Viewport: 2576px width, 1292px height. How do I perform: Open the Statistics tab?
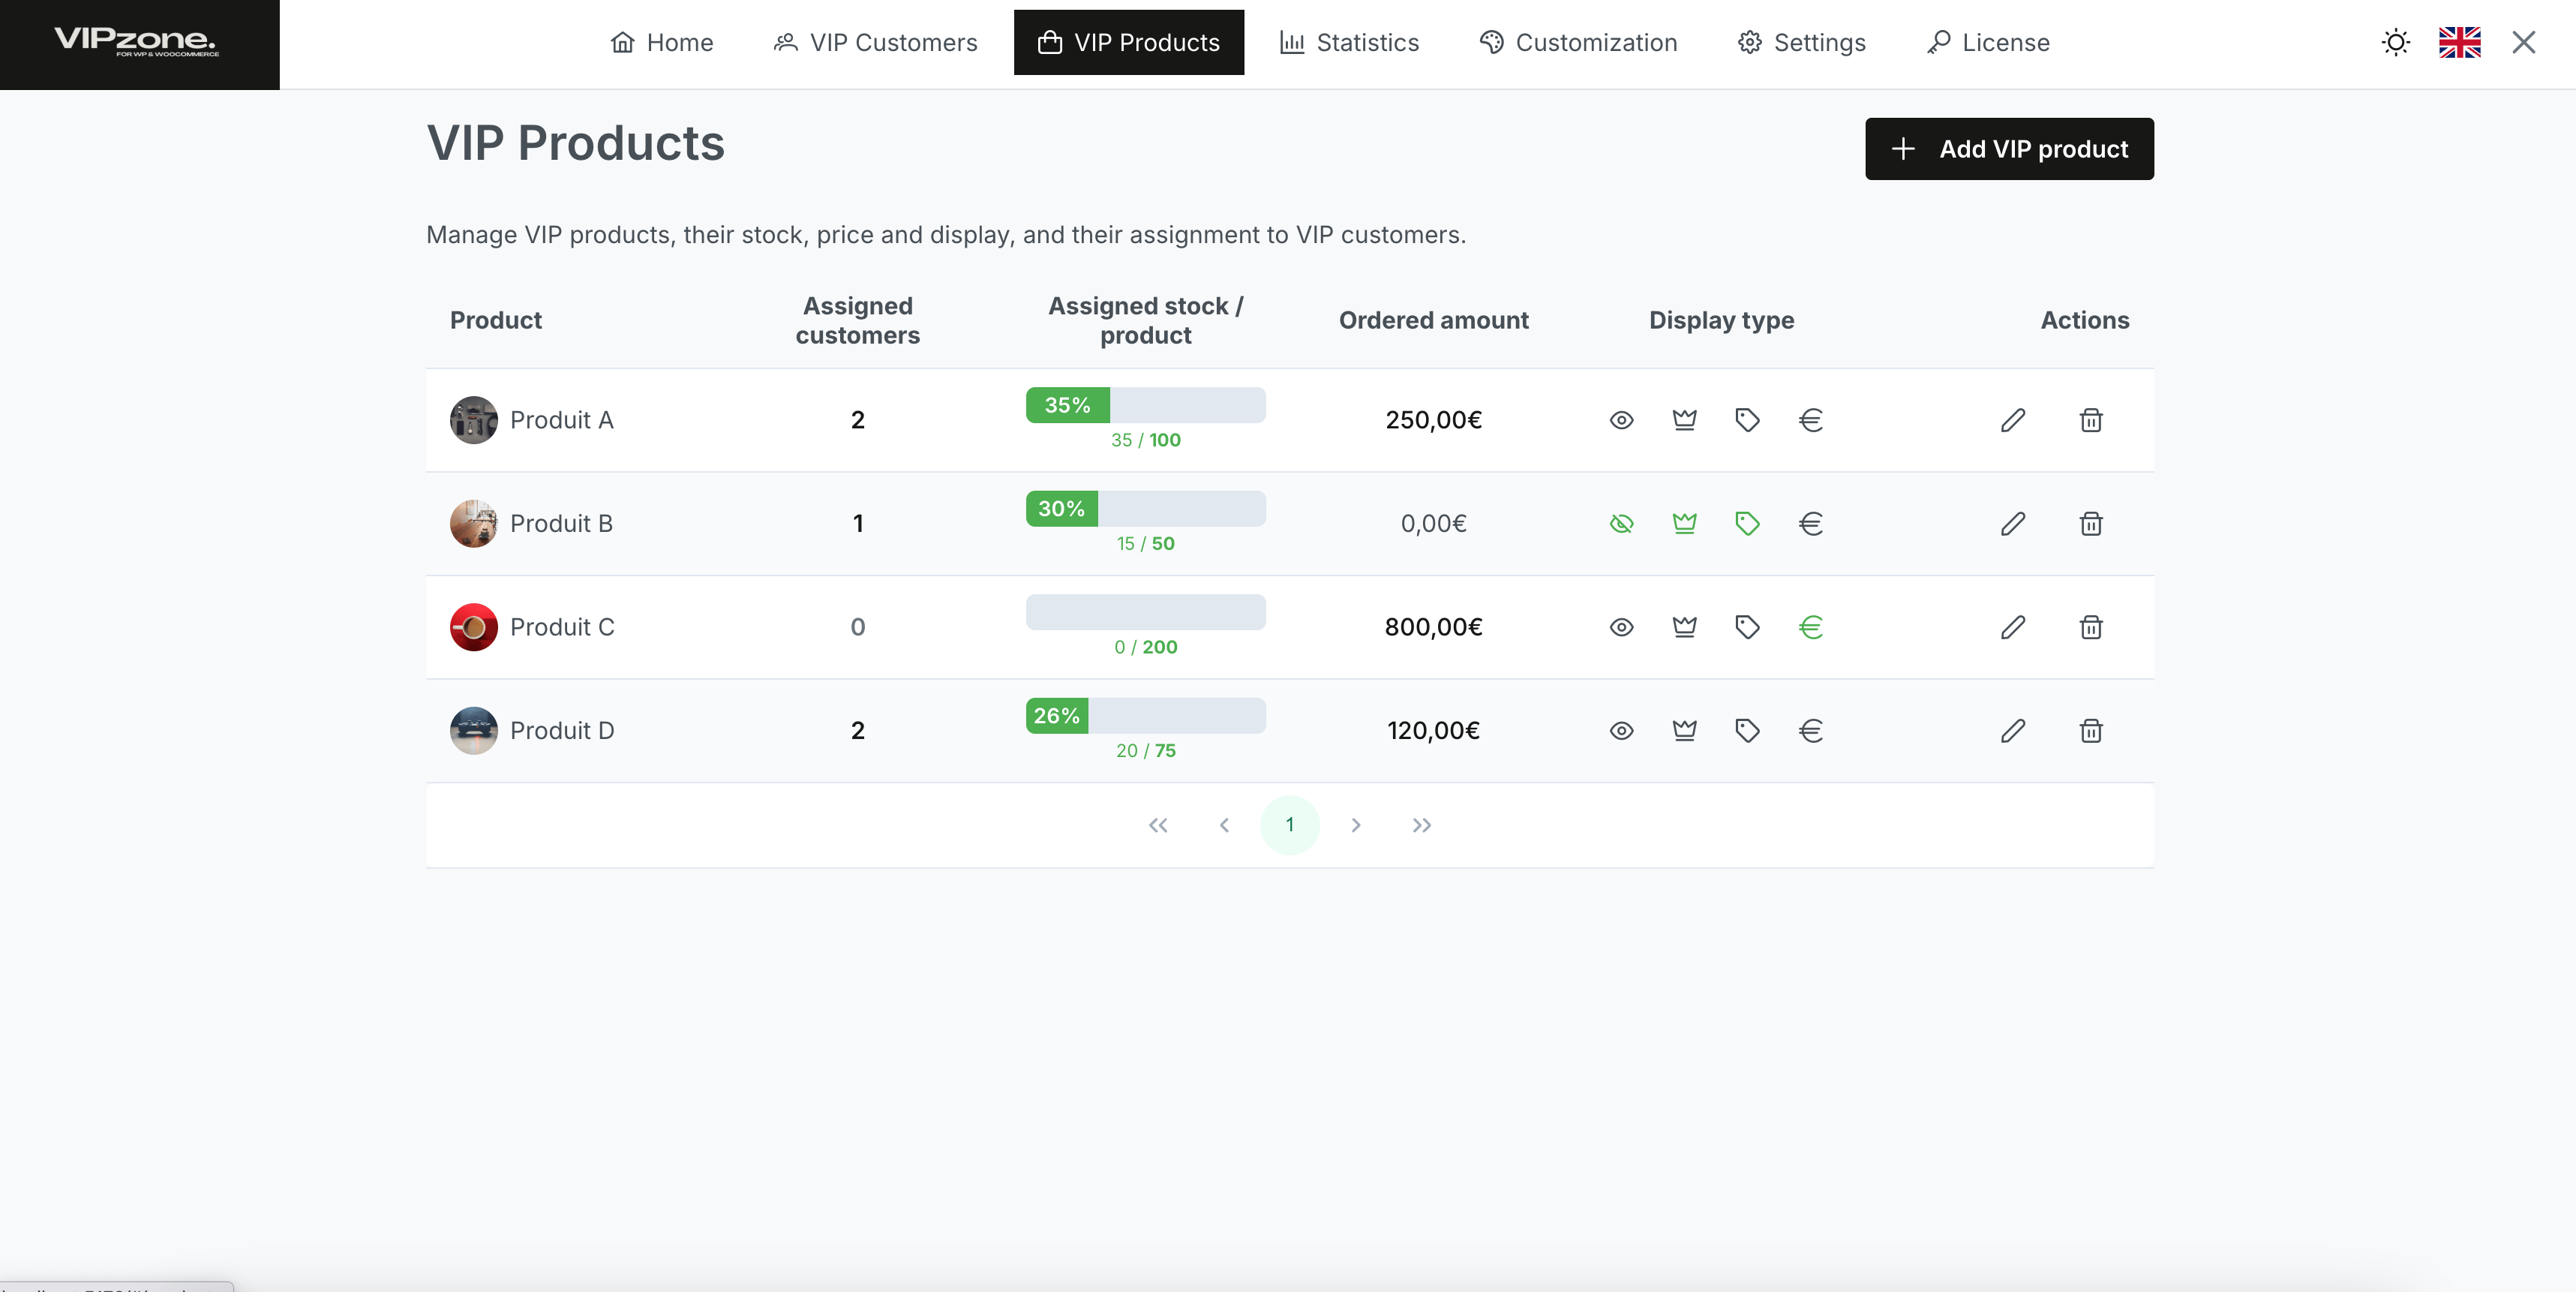click(x=1349, y=42)
